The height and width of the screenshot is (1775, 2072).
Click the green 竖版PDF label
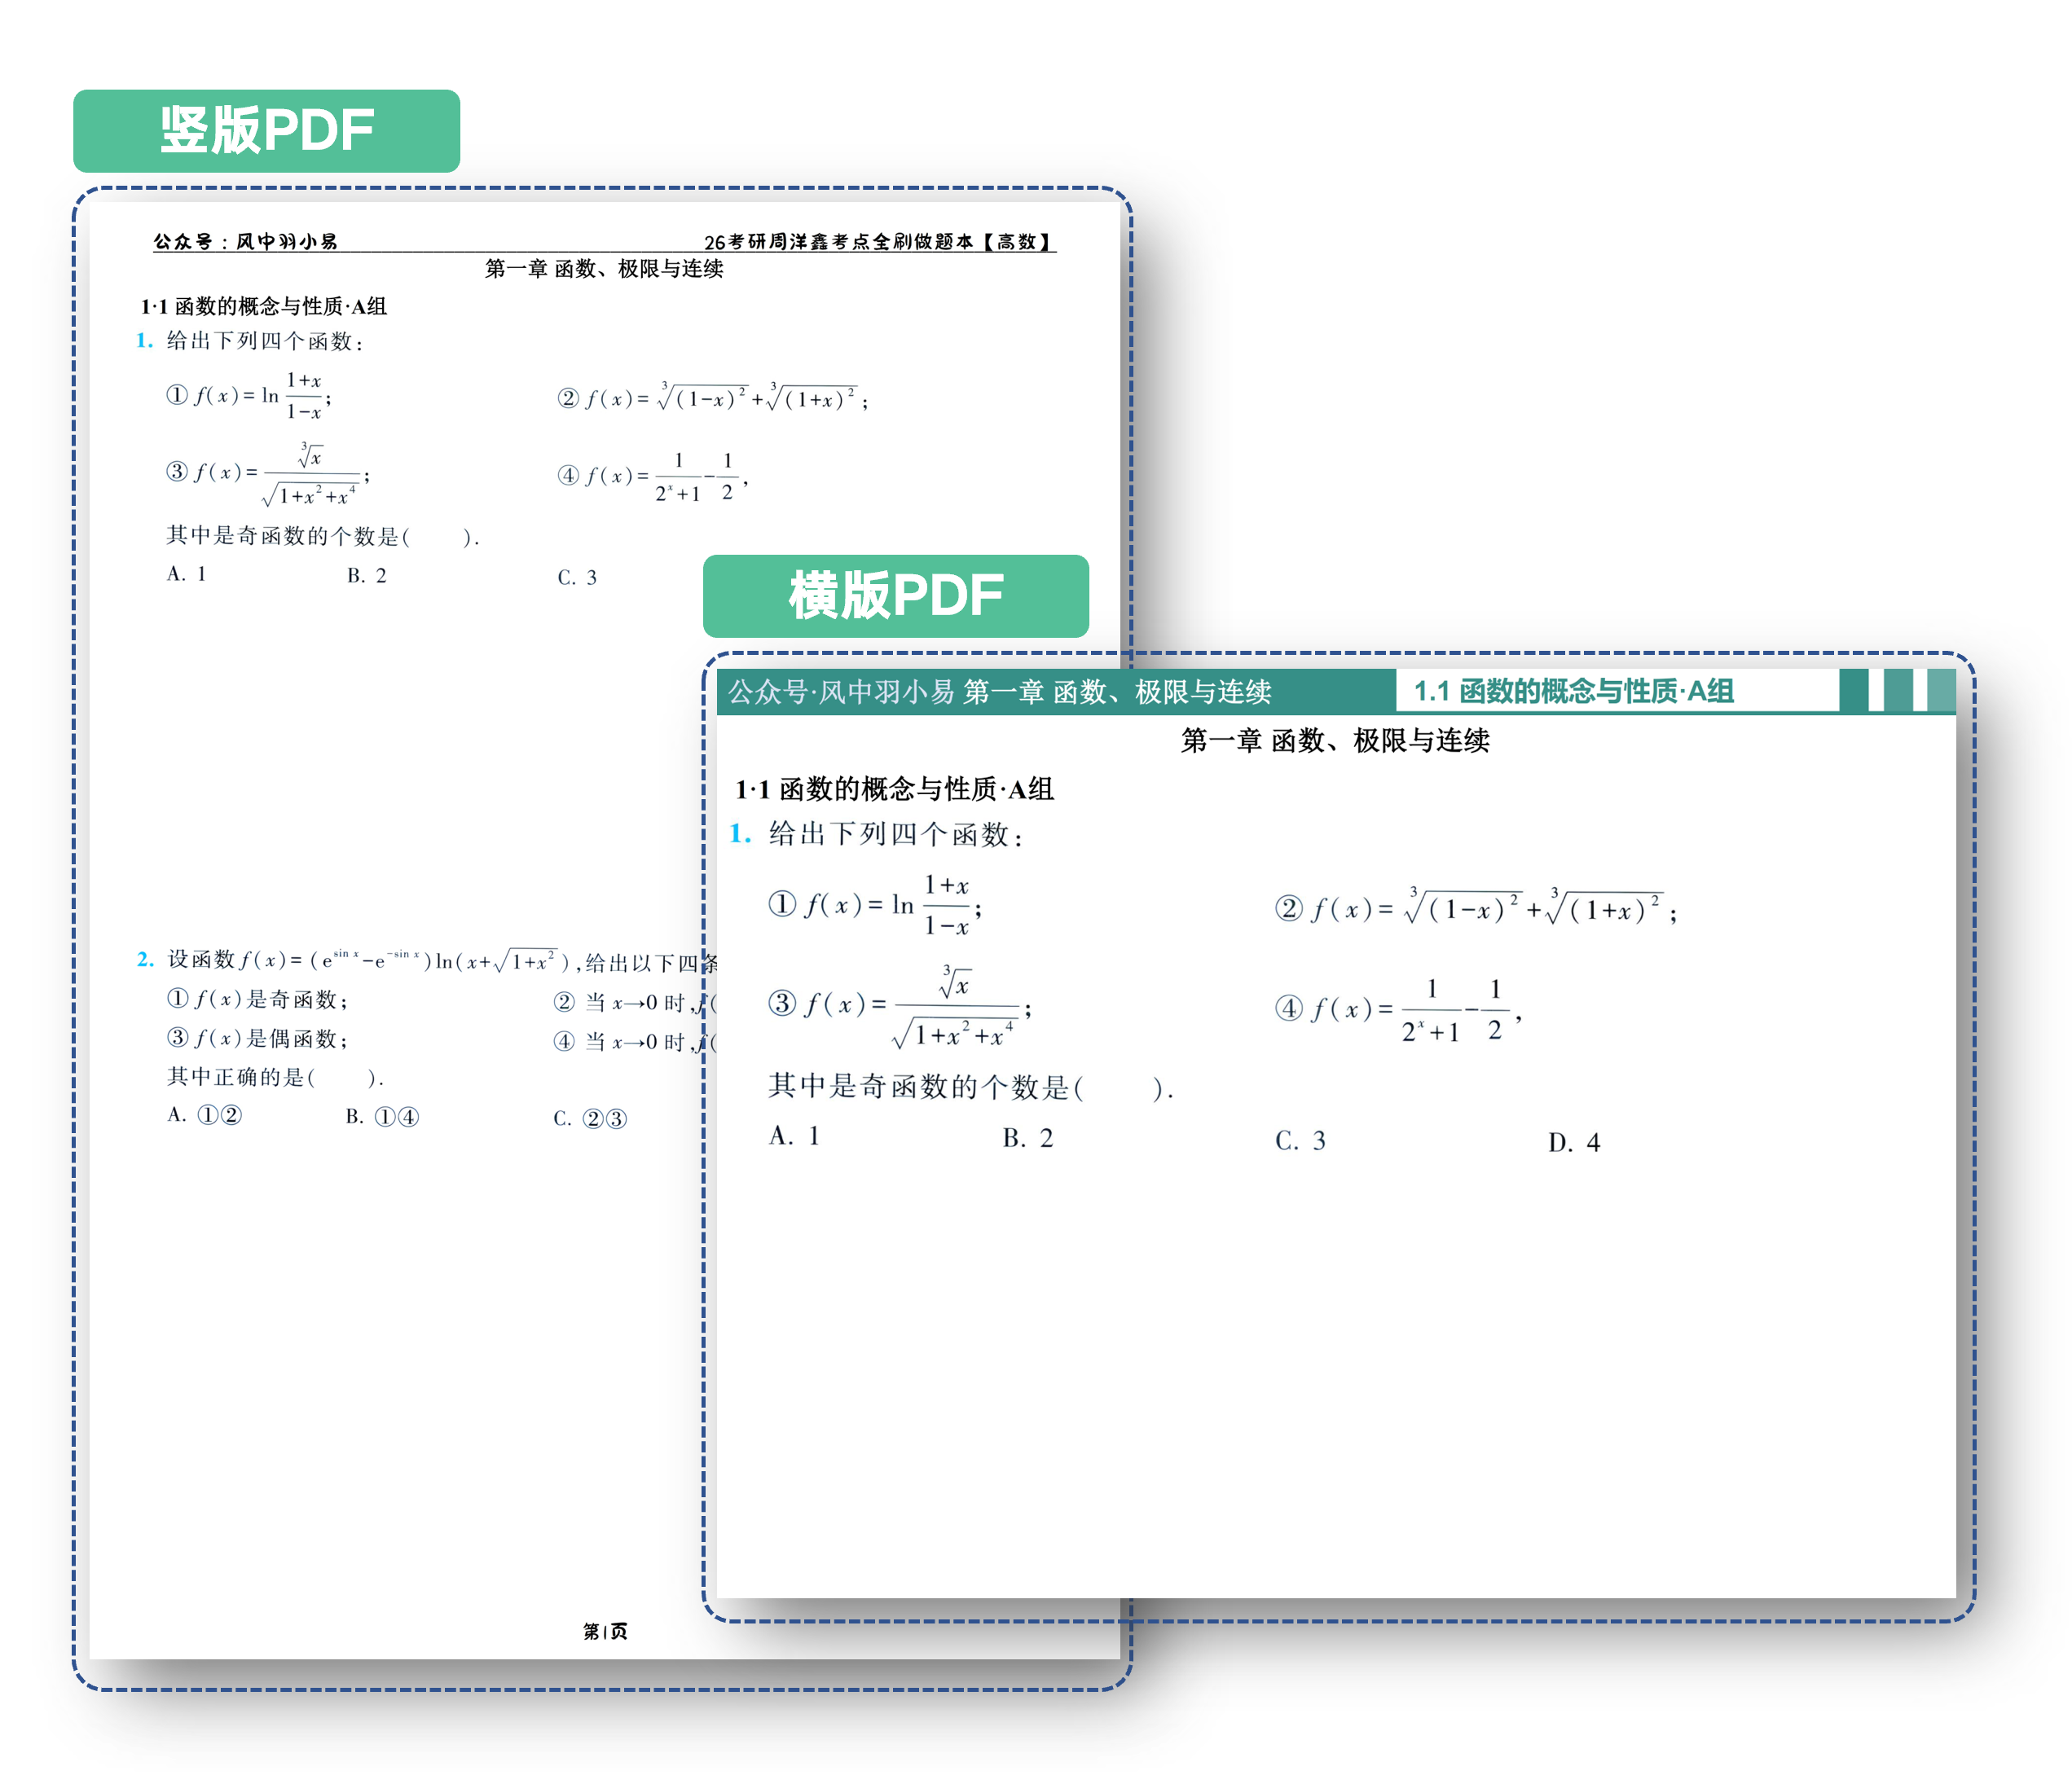[x=266, y=131]
